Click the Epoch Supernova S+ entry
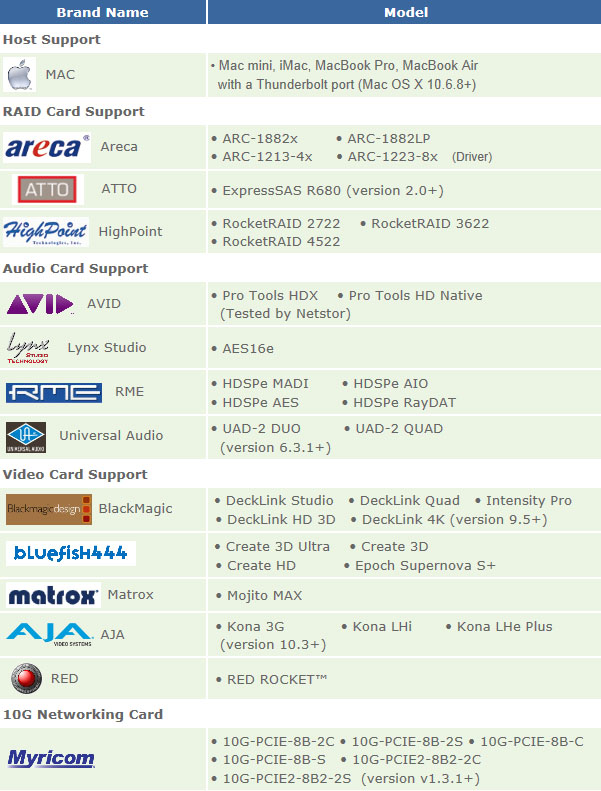This screenshot has height=791, width=601. (x=425, y=566)
